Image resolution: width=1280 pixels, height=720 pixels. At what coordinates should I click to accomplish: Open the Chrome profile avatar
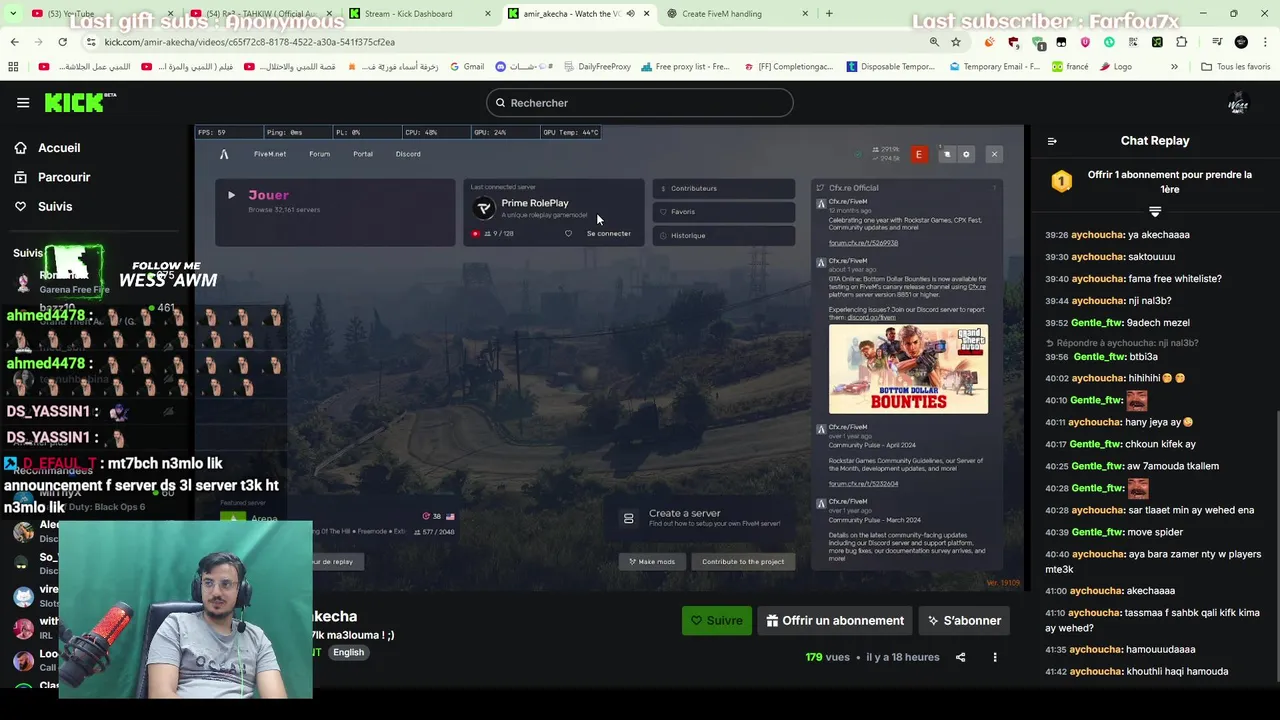[1241, 42]
